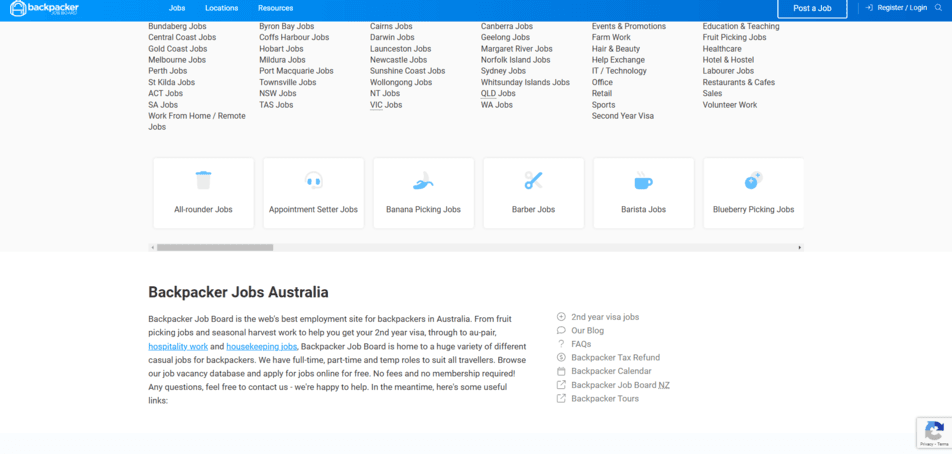
Task: Open Byron Bay Jobs
Action: (x=287, y=27)
